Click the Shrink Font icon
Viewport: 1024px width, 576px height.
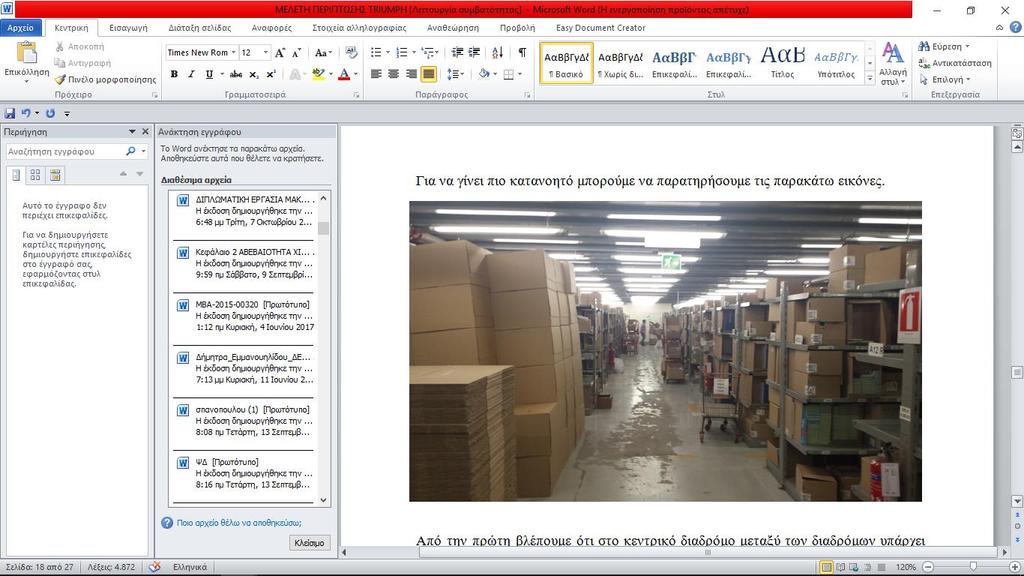(296, 53)
